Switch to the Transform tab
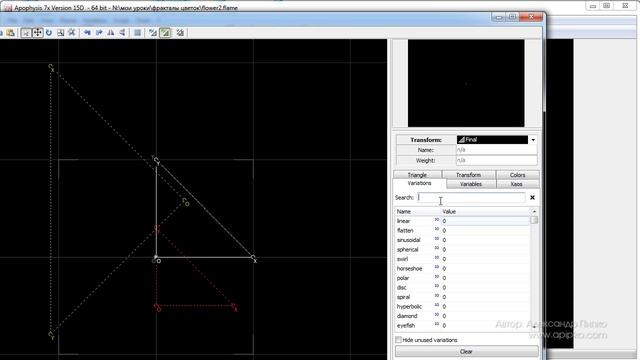The height and width of the screenshot is (360, 640). tap(469, 175)
